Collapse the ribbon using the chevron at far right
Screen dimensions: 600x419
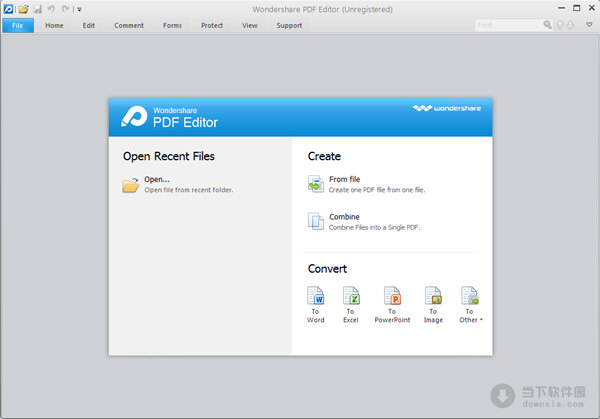589,25
